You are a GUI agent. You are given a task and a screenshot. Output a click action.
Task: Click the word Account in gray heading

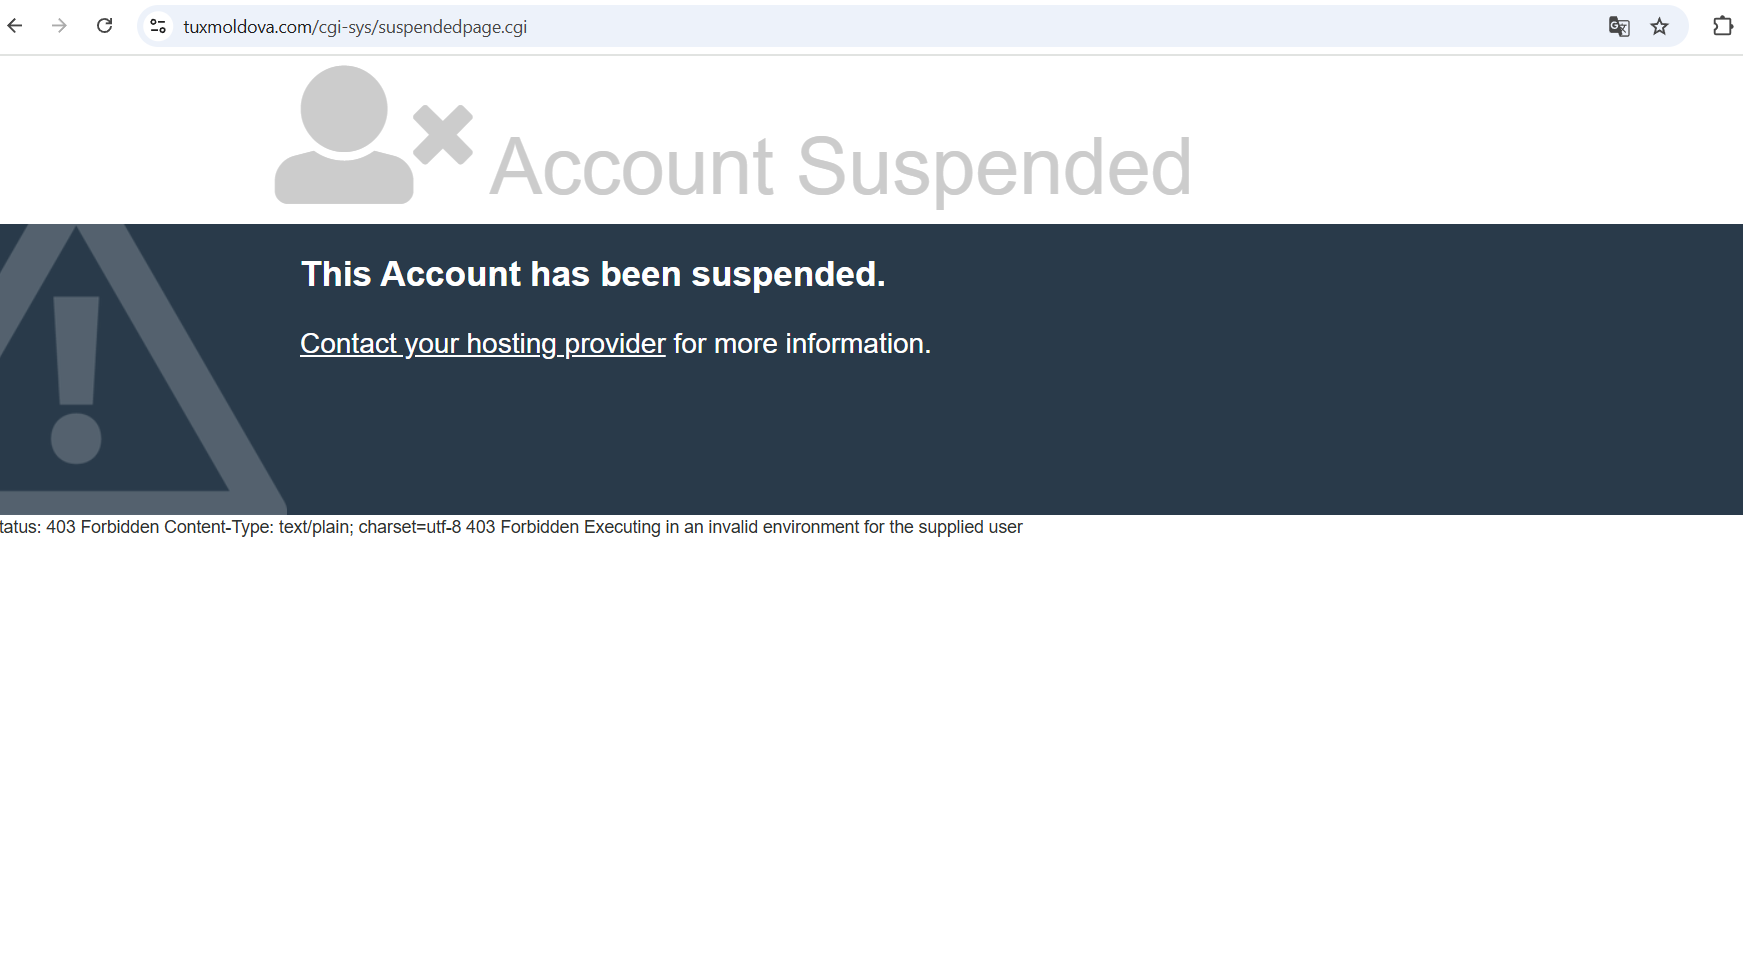pyautogui.click(x=632, y=167)
